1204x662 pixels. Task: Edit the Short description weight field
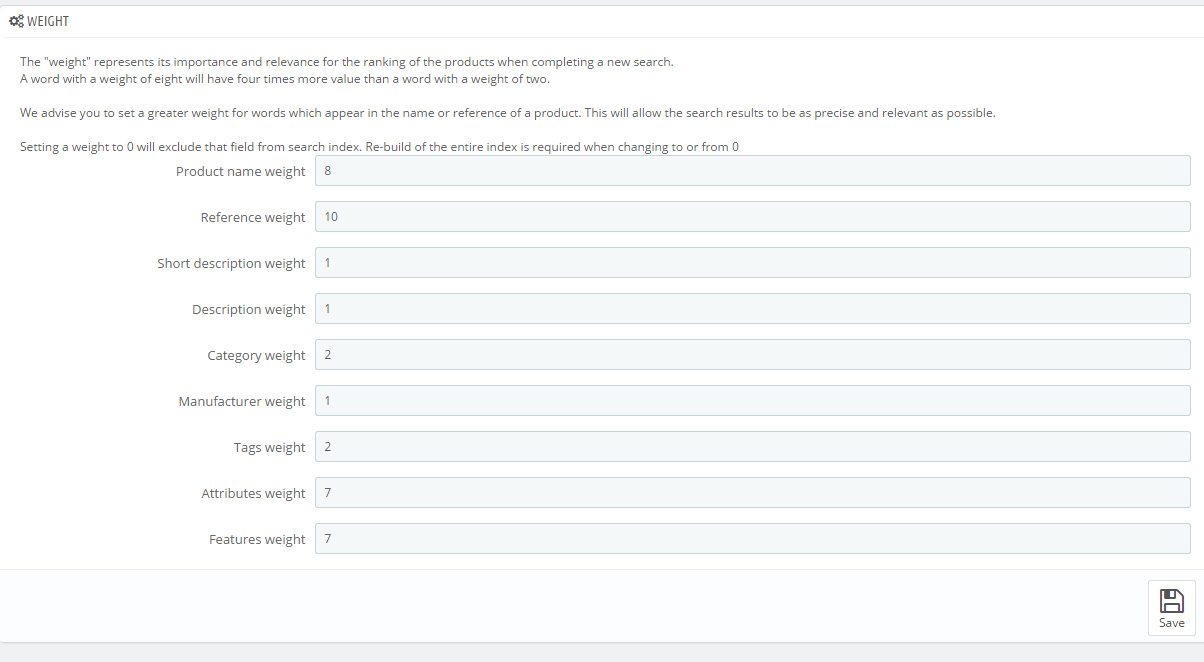(752, 263)
